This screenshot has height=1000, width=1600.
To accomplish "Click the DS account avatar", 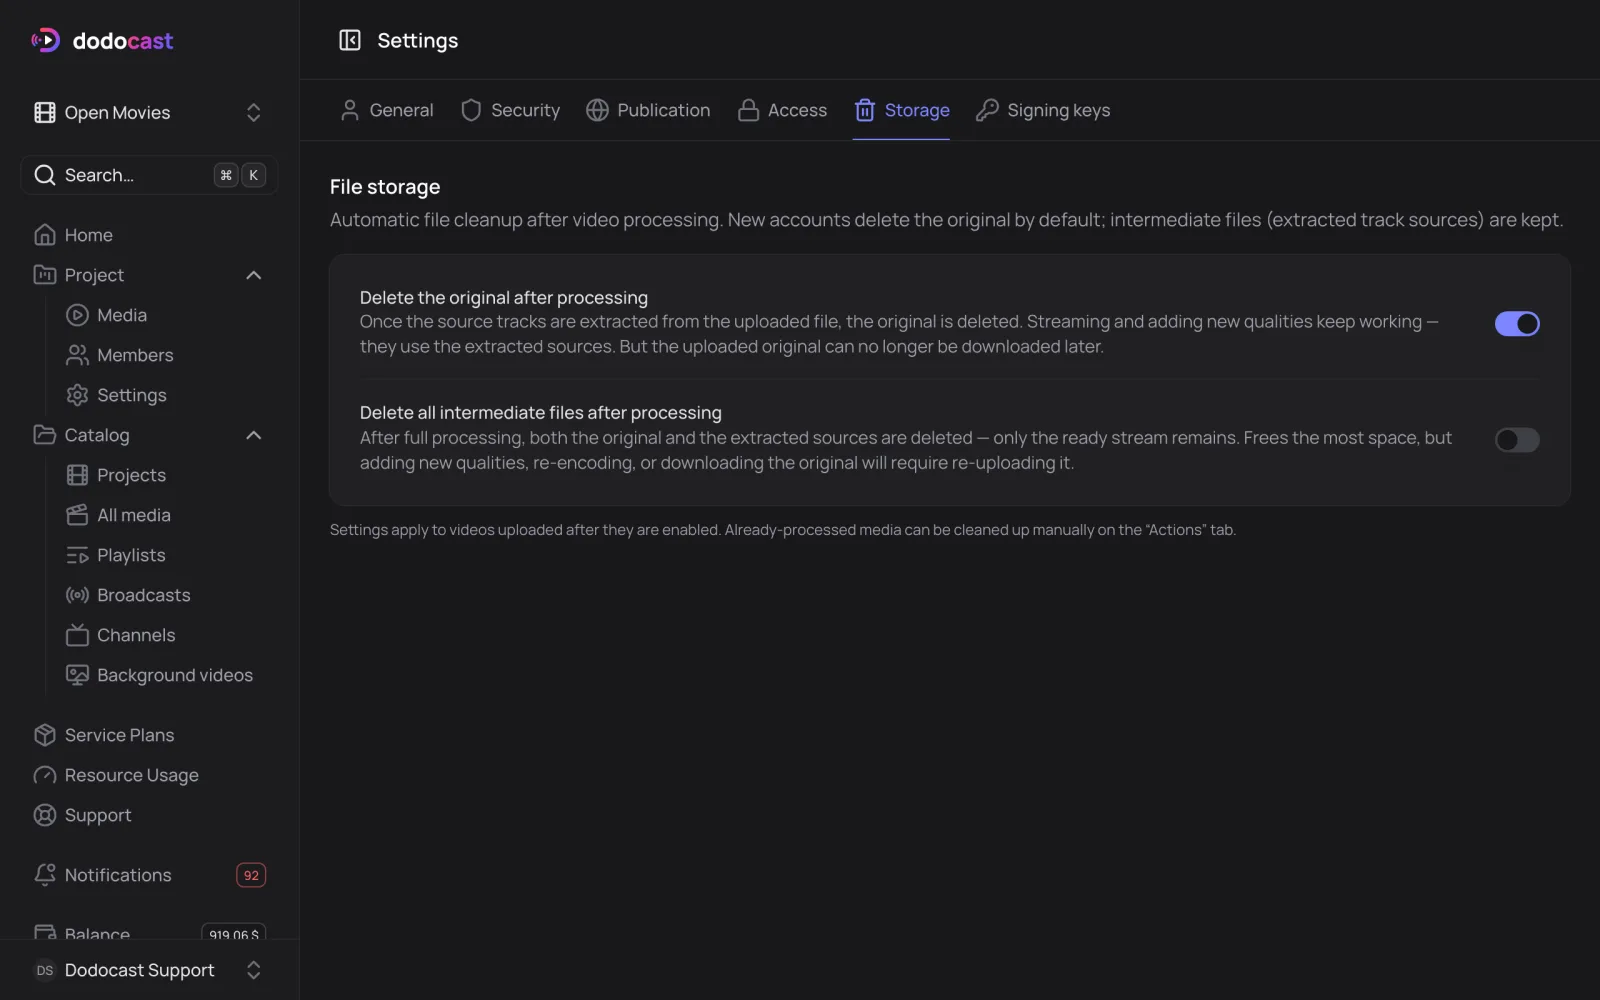I will click(x=45, y=970).
